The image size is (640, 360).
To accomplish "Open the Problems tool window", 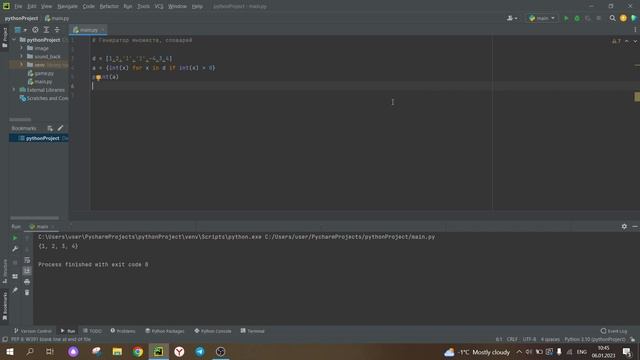I will click(x=123, y=331).
